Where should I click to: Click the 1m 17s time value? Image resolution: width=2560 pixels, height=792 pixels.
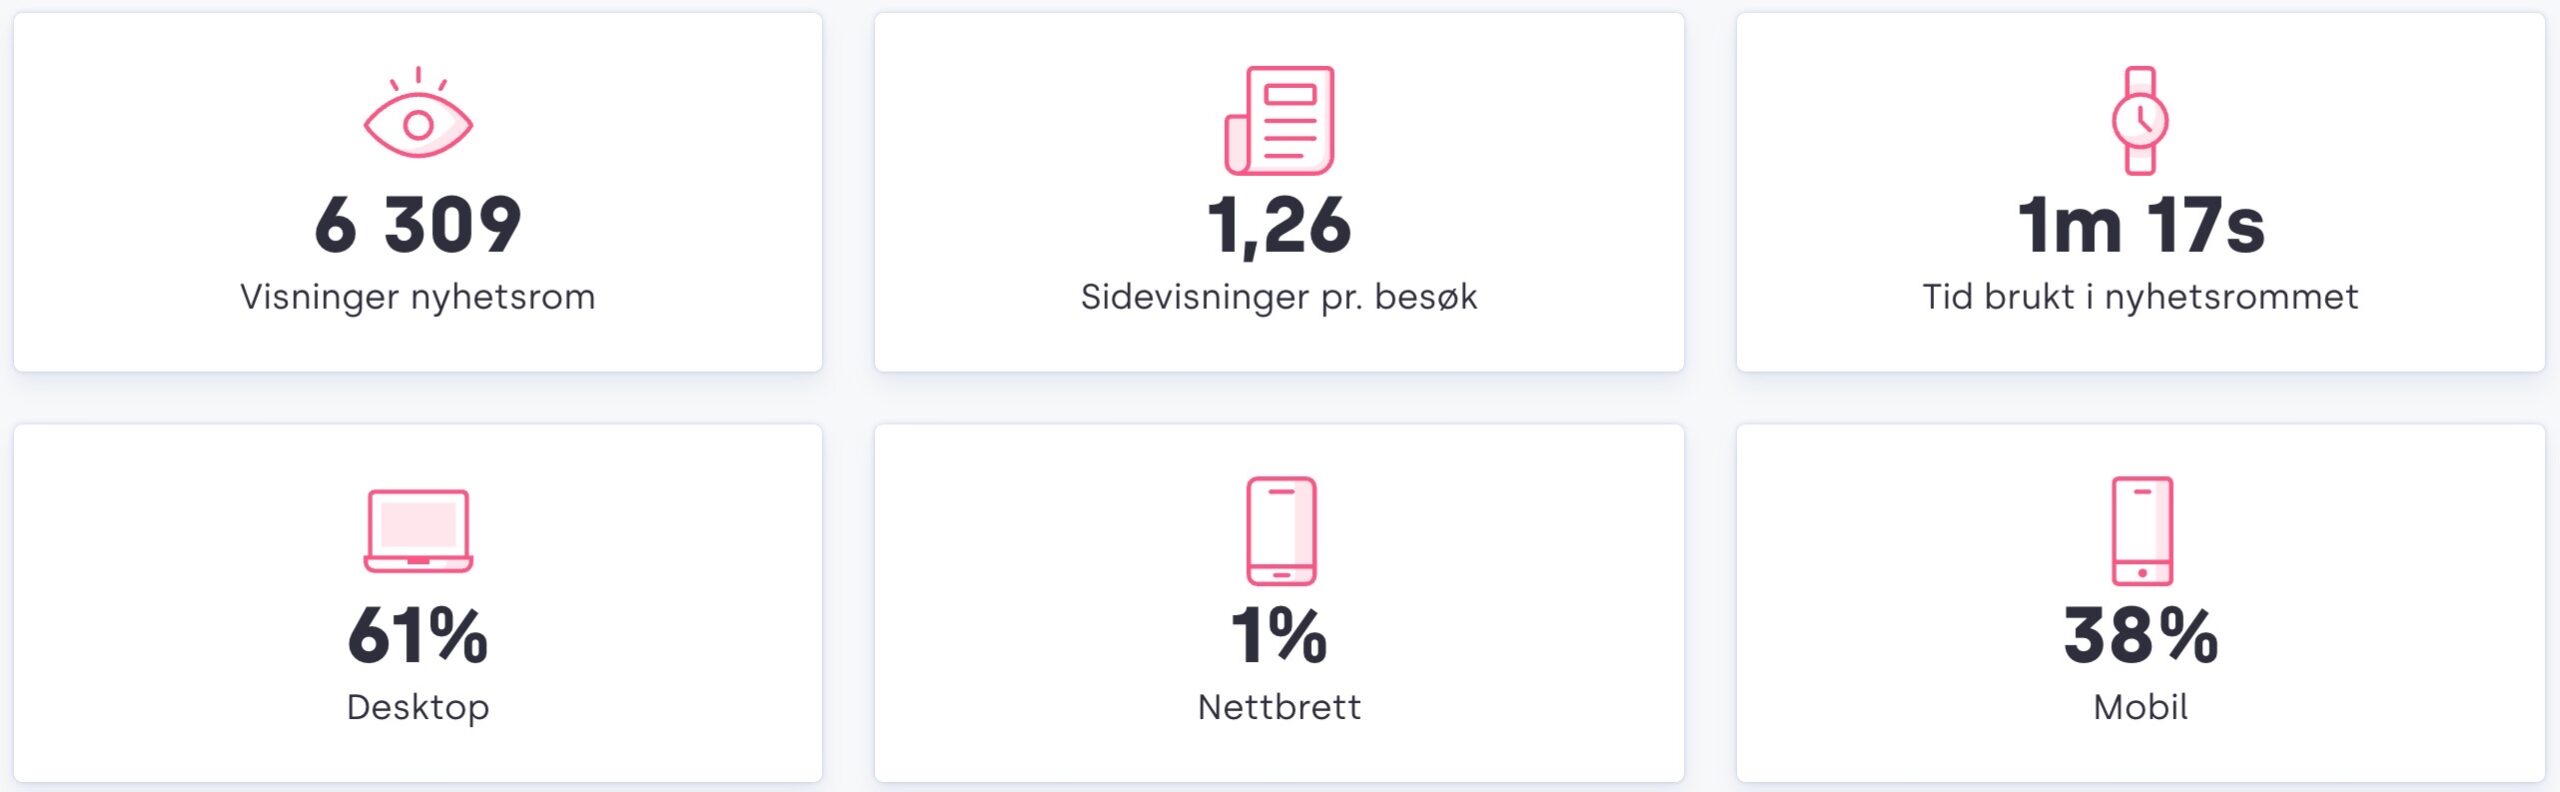(x=2140, y=224)
